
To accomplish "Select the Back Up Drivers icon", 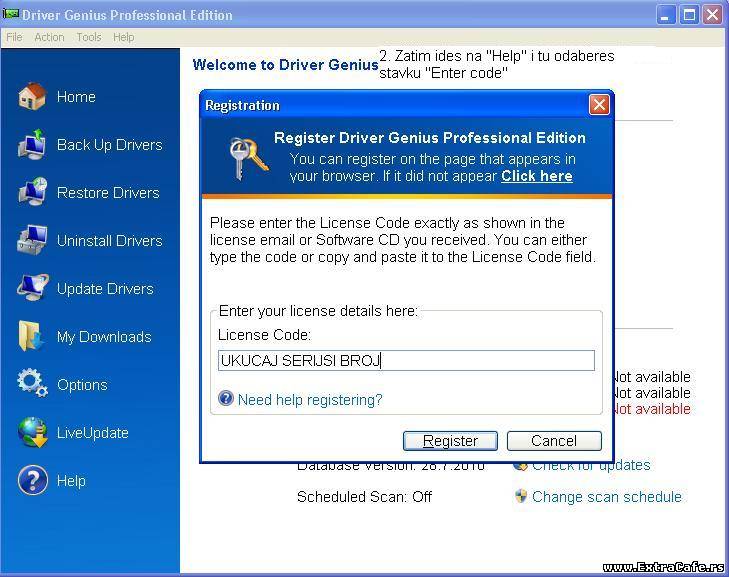I will click(x=32, y=145).
